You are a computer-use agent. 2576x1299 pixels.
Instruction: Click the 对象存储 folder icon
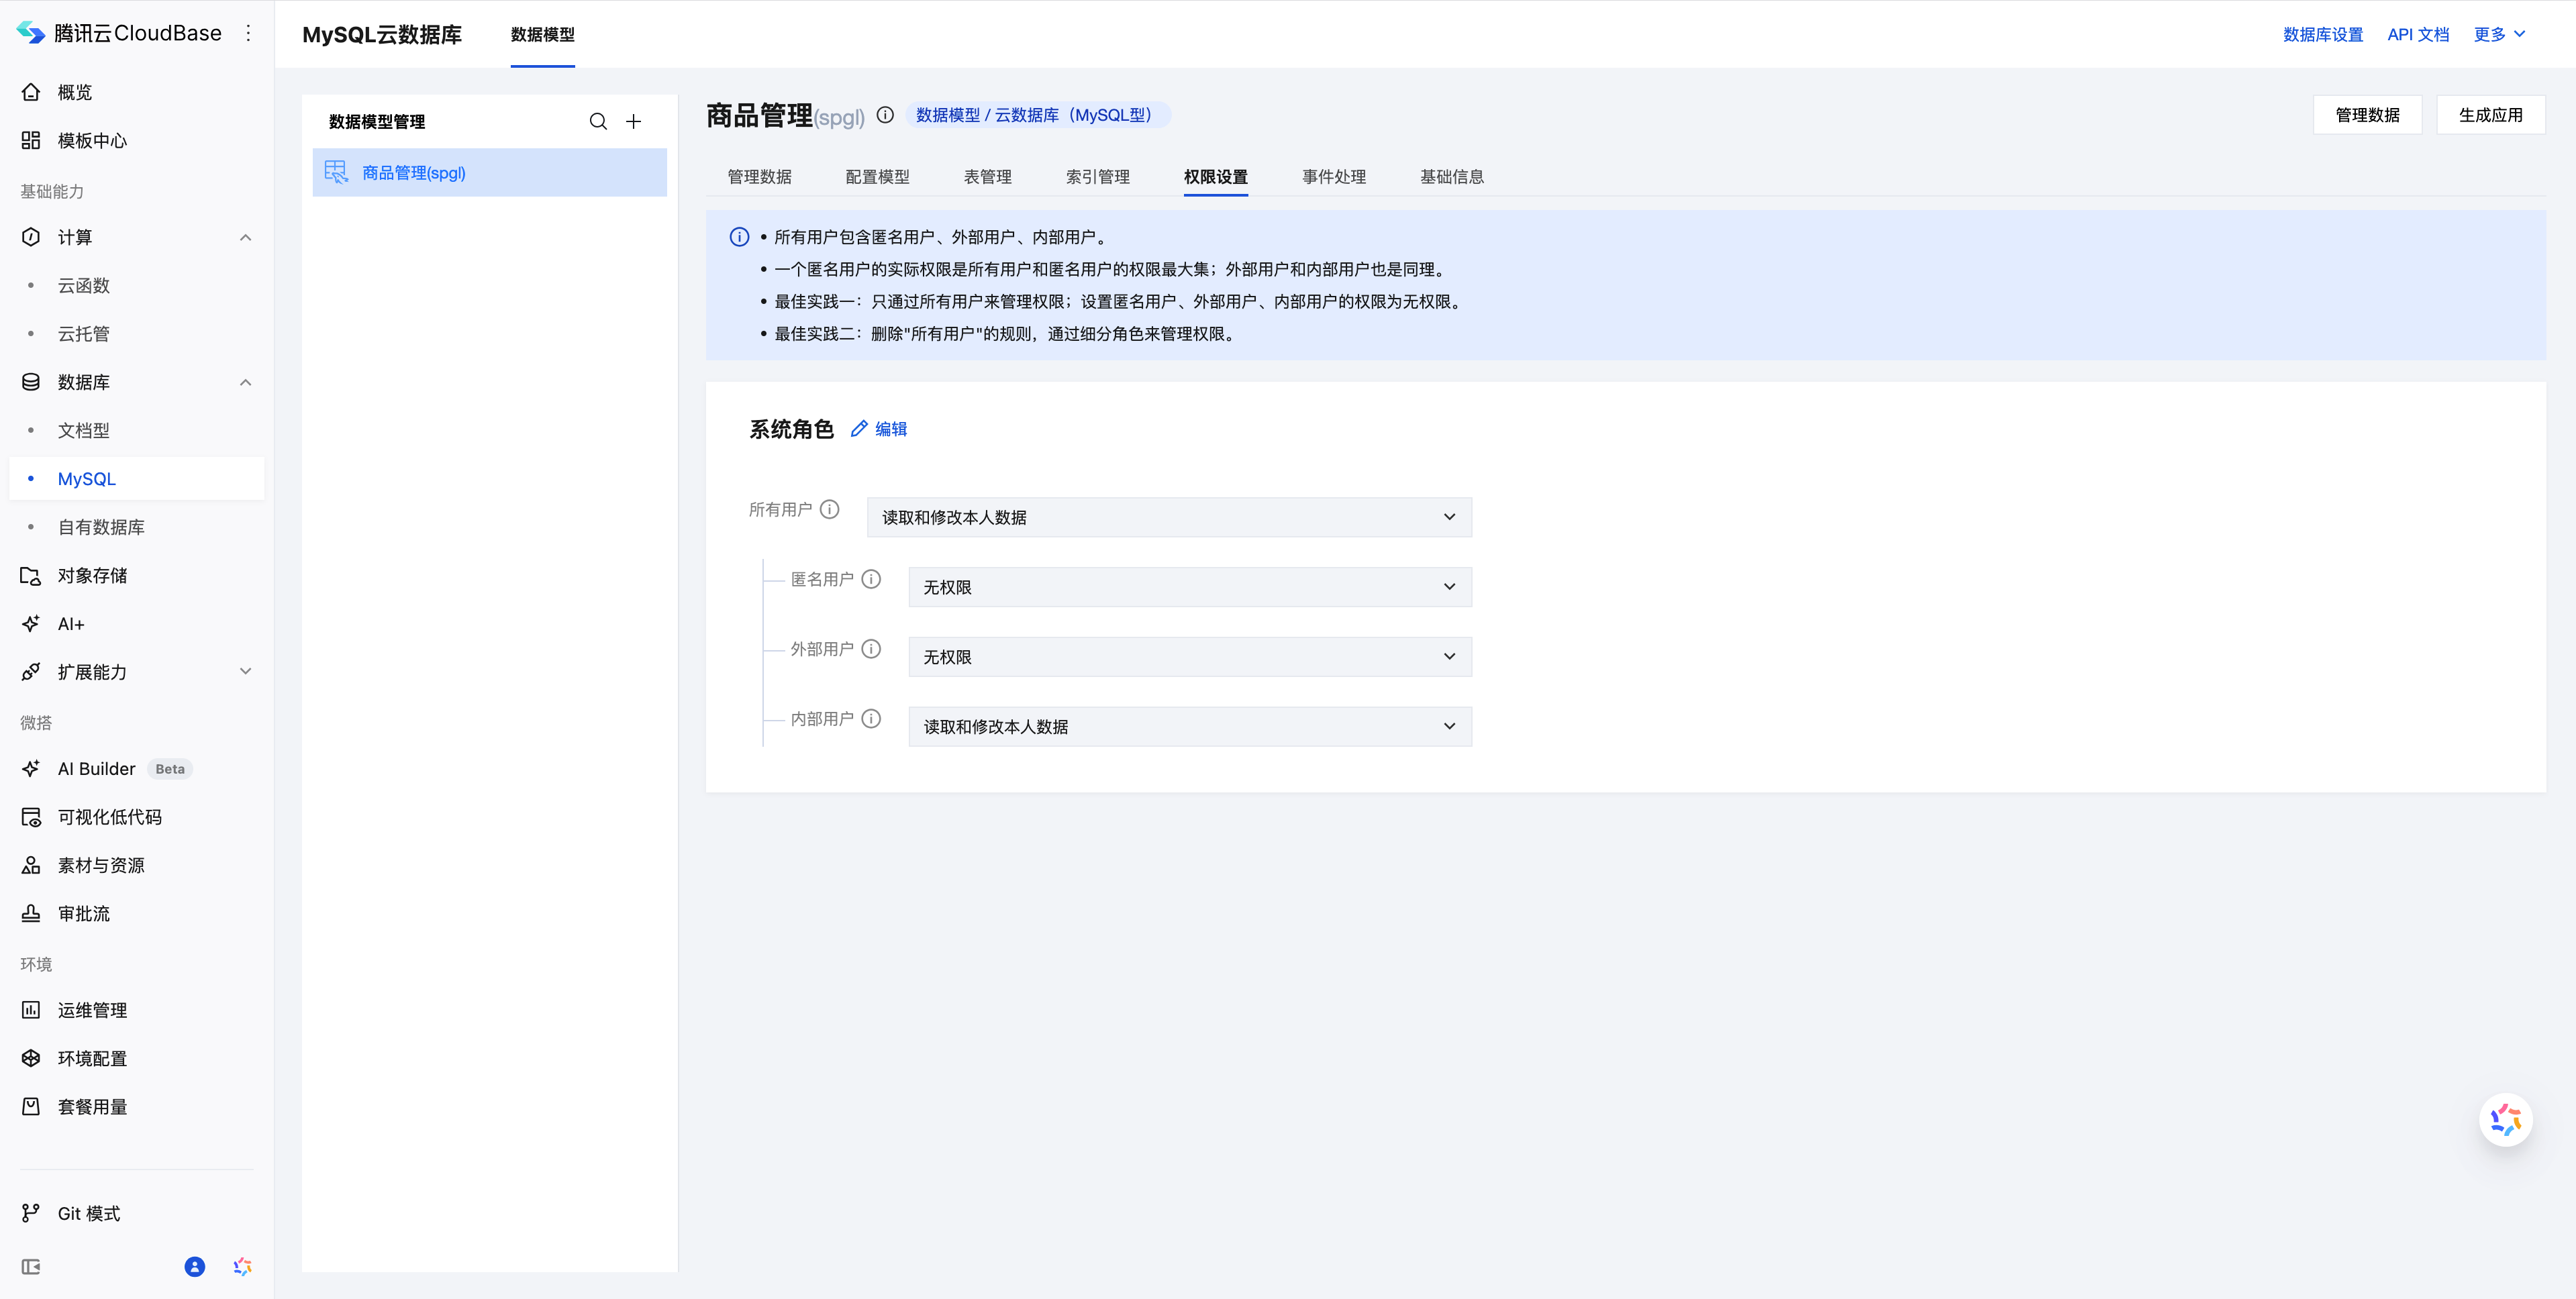[x=31, y=575]
